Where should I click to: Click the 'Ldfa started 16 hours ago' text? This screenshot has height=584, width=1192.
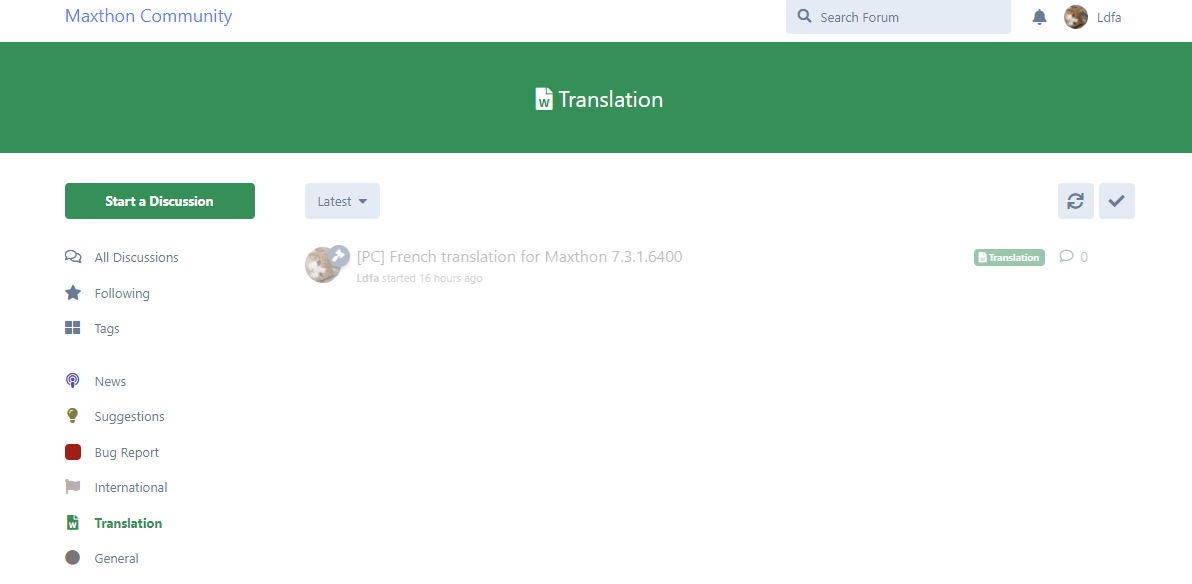(420, 278)
